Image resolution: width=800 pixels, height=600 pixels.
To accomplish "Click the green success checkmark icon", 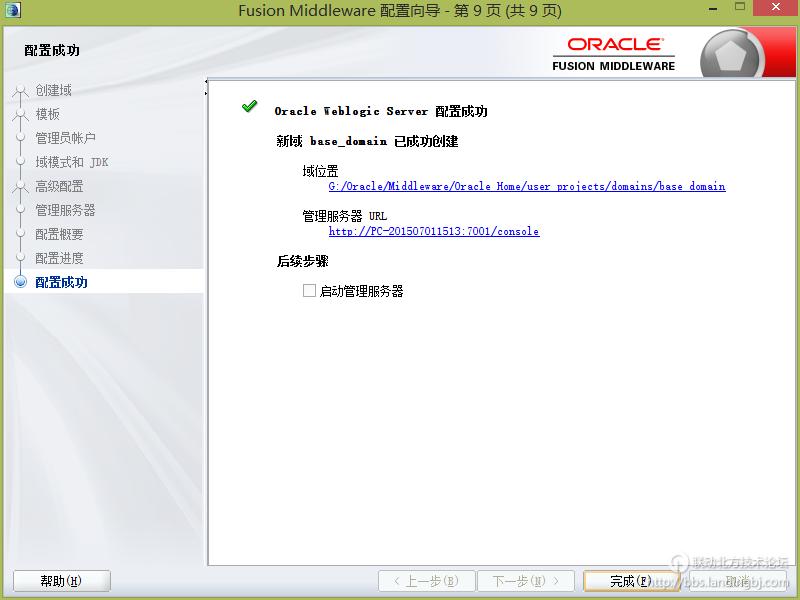I will (x=250, y=107).
